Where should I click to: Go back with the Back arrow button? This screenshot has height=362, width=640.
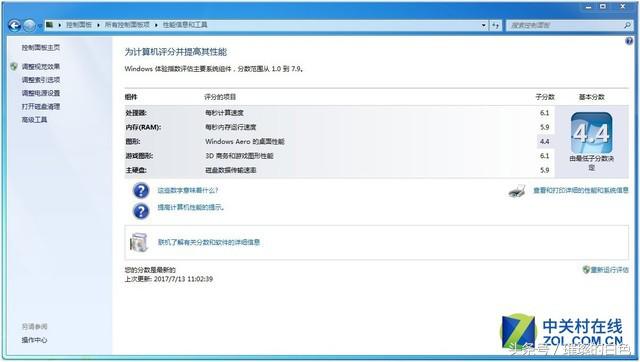tap(15, 26)
